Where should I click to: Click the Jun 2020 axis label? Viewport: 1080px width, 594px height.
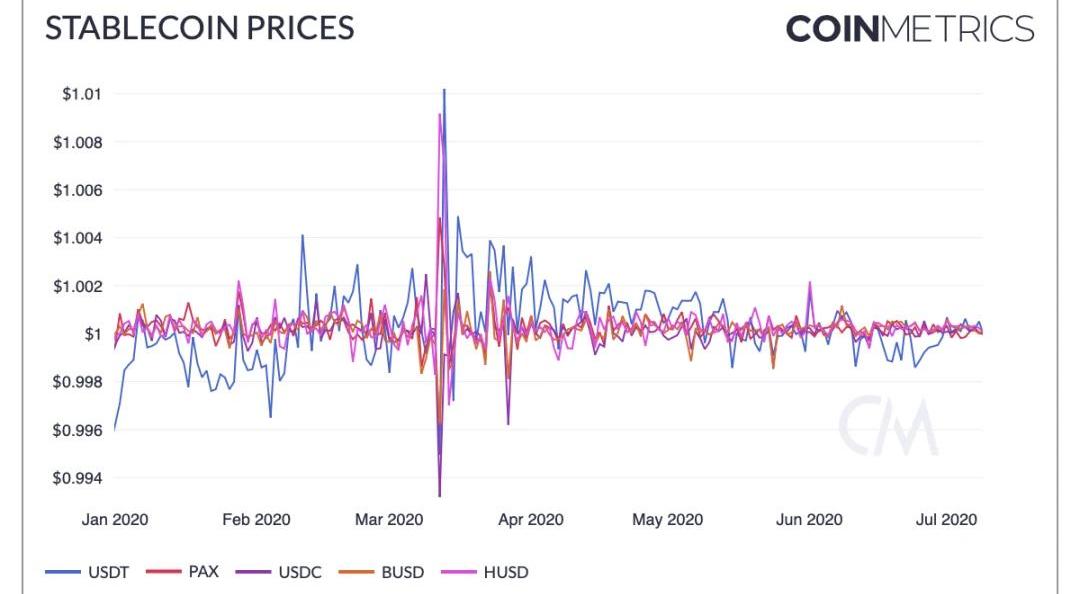click(808, 520)
